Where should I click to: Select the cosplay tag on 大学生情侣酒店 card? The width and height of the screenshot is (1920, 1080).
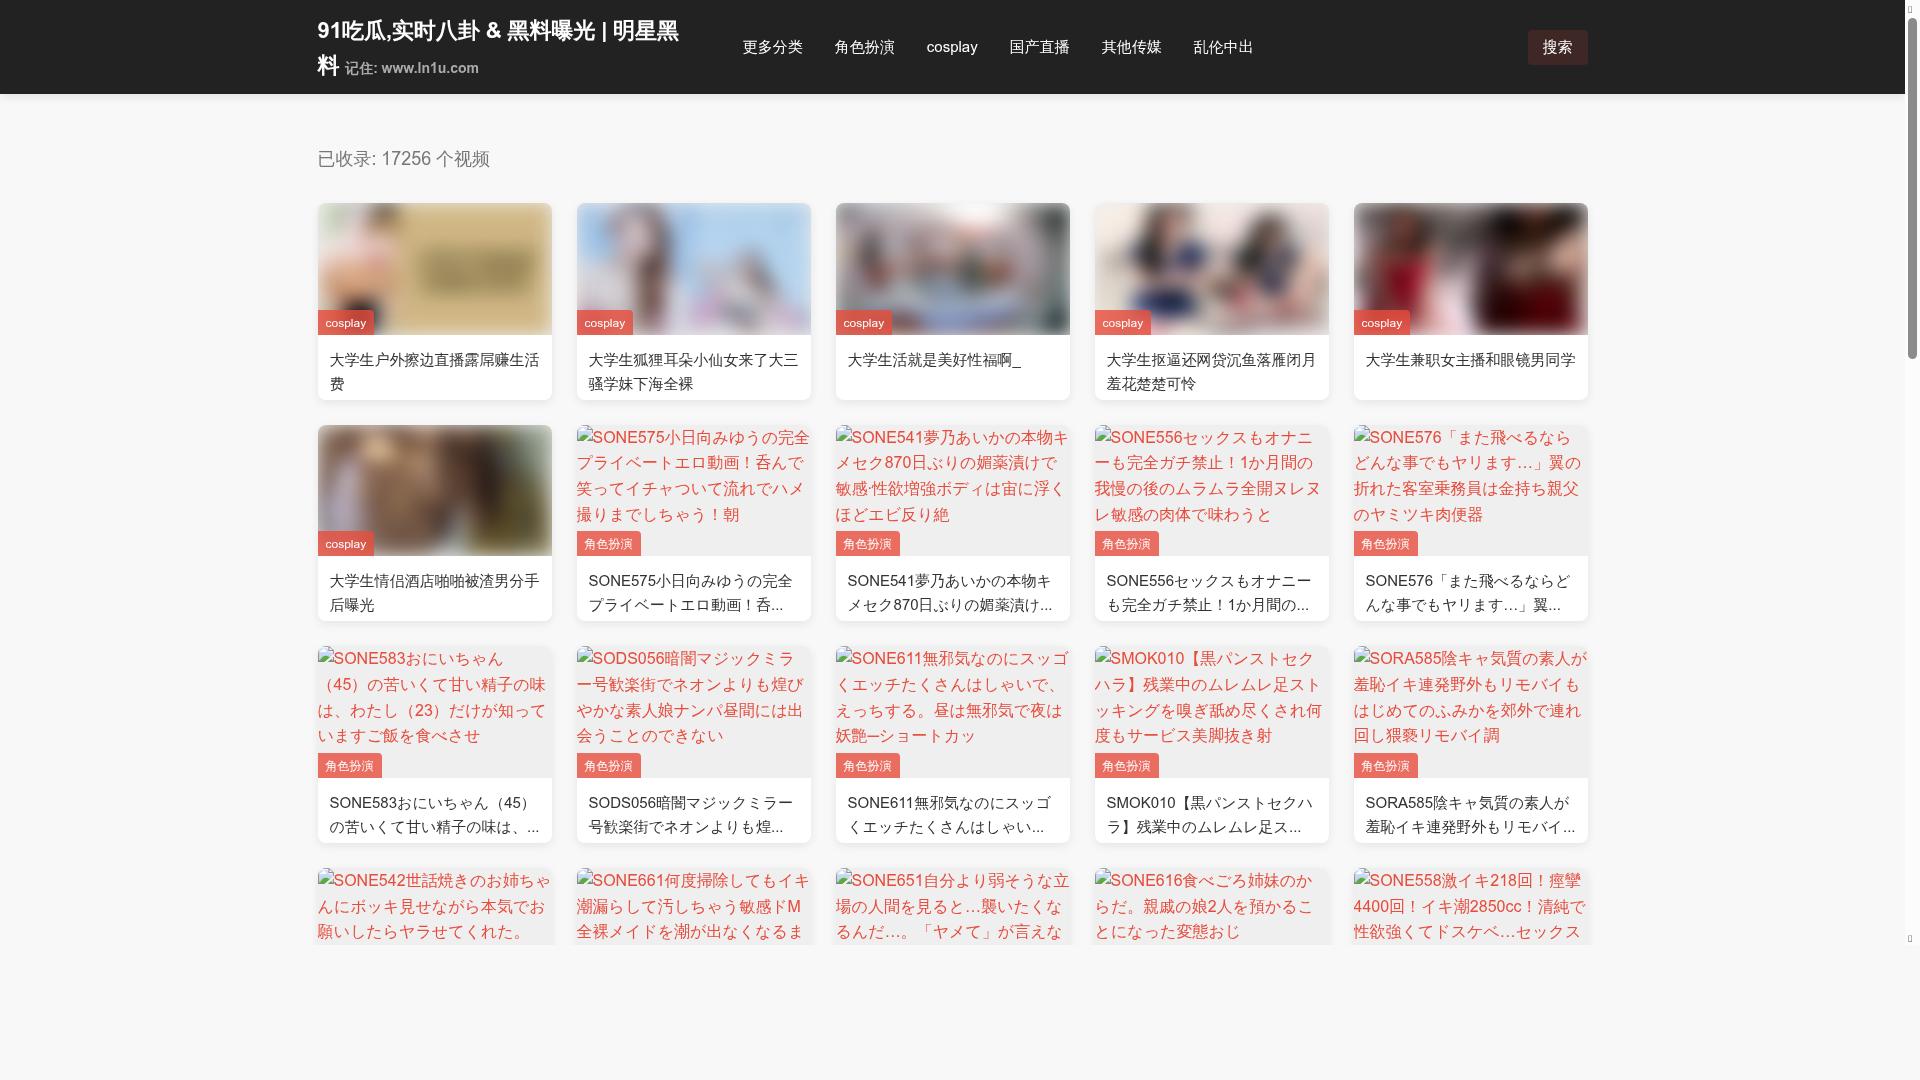coord(345,543)
